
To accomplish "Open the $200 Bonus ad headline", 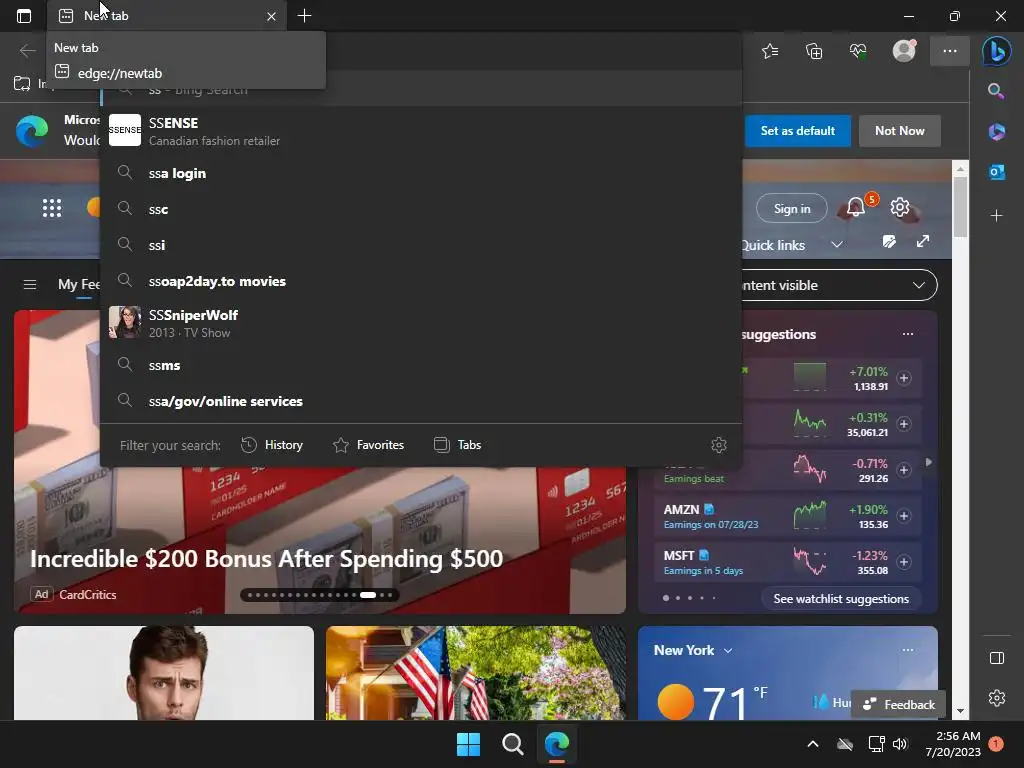I will point(266,558).
